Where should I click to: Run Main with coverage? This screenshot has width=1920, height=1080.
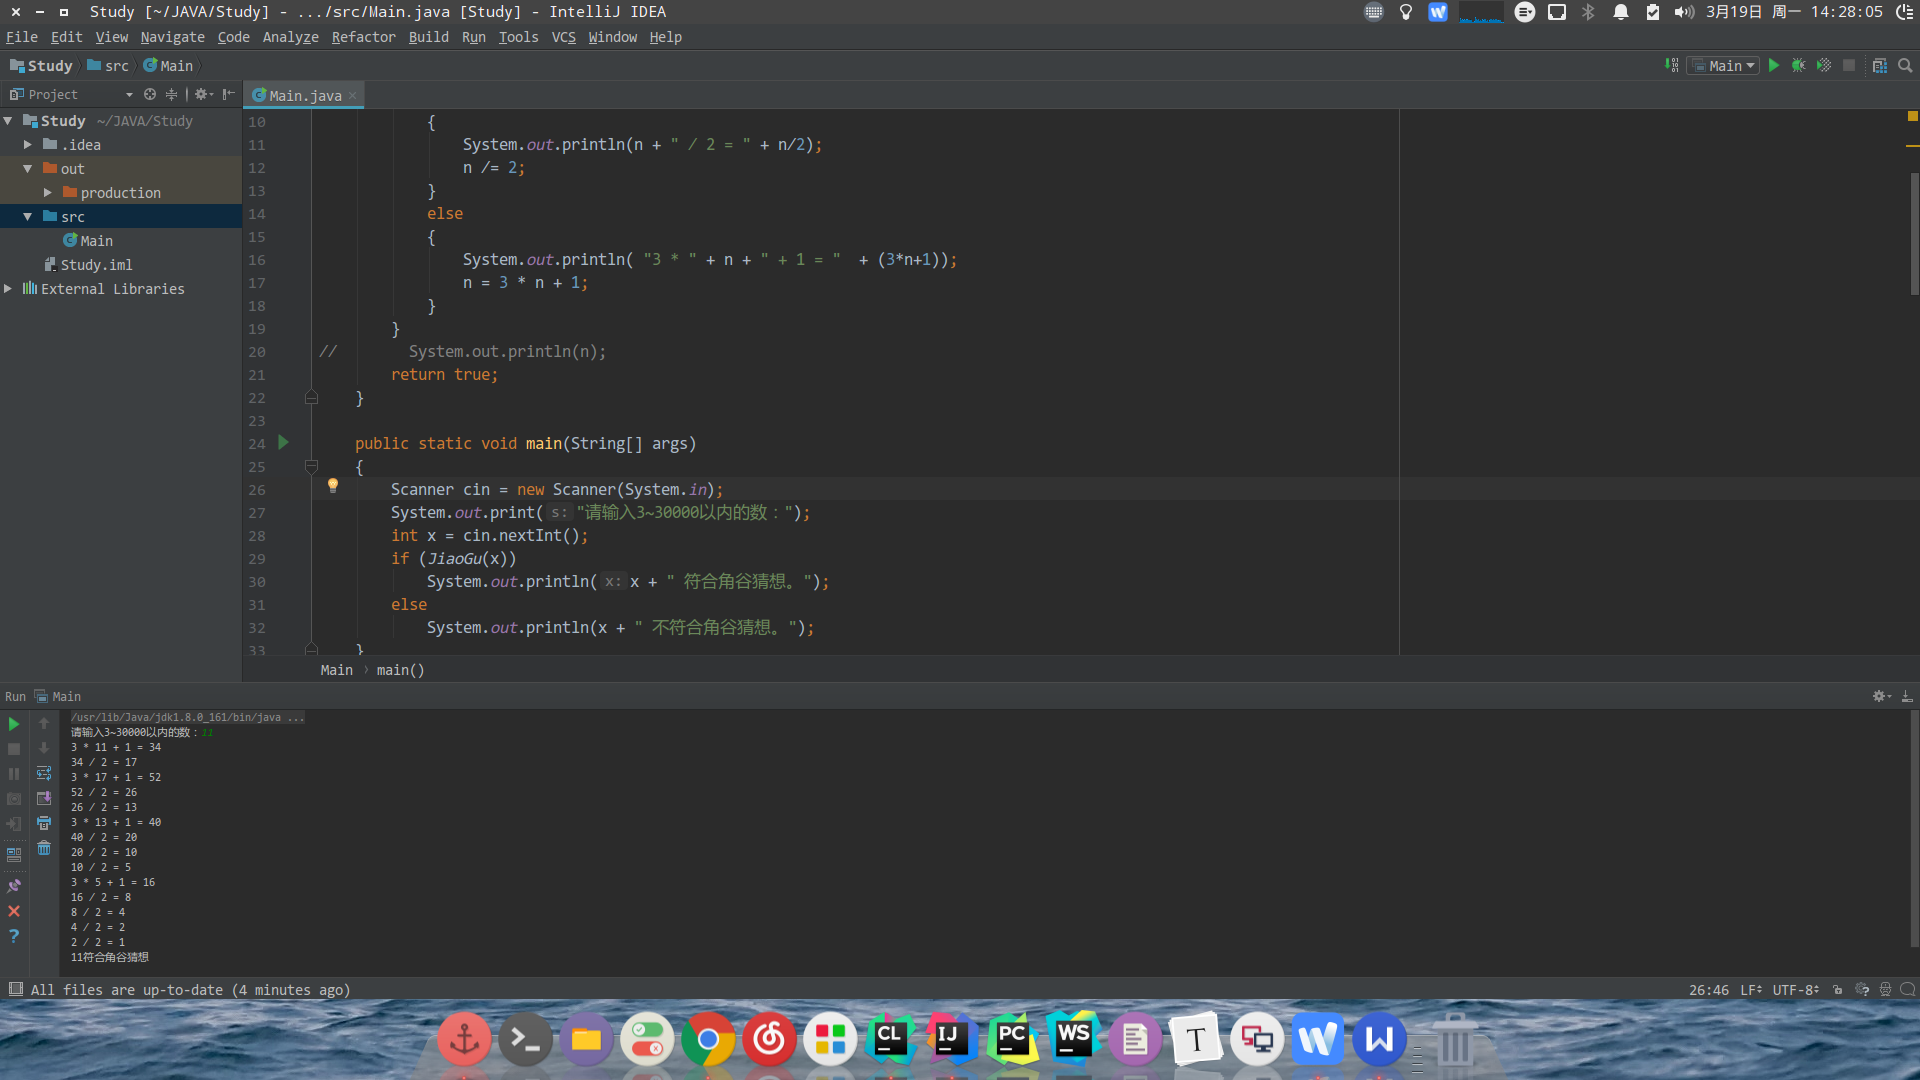click(x=1824, y=65)
